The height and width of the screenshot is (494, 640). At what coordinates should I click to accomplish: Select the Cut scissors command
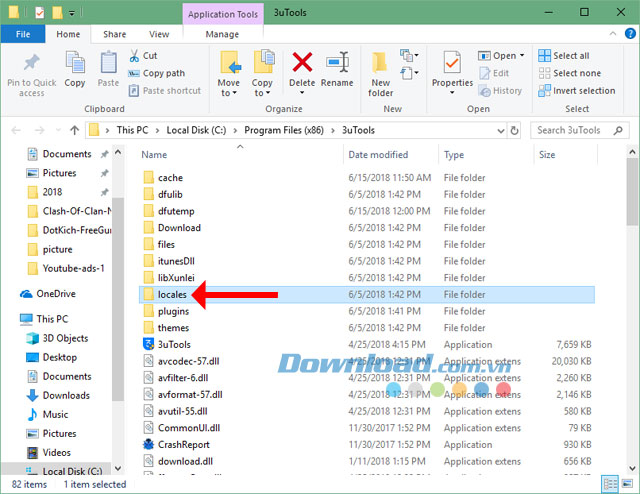[x=143, y=56]
